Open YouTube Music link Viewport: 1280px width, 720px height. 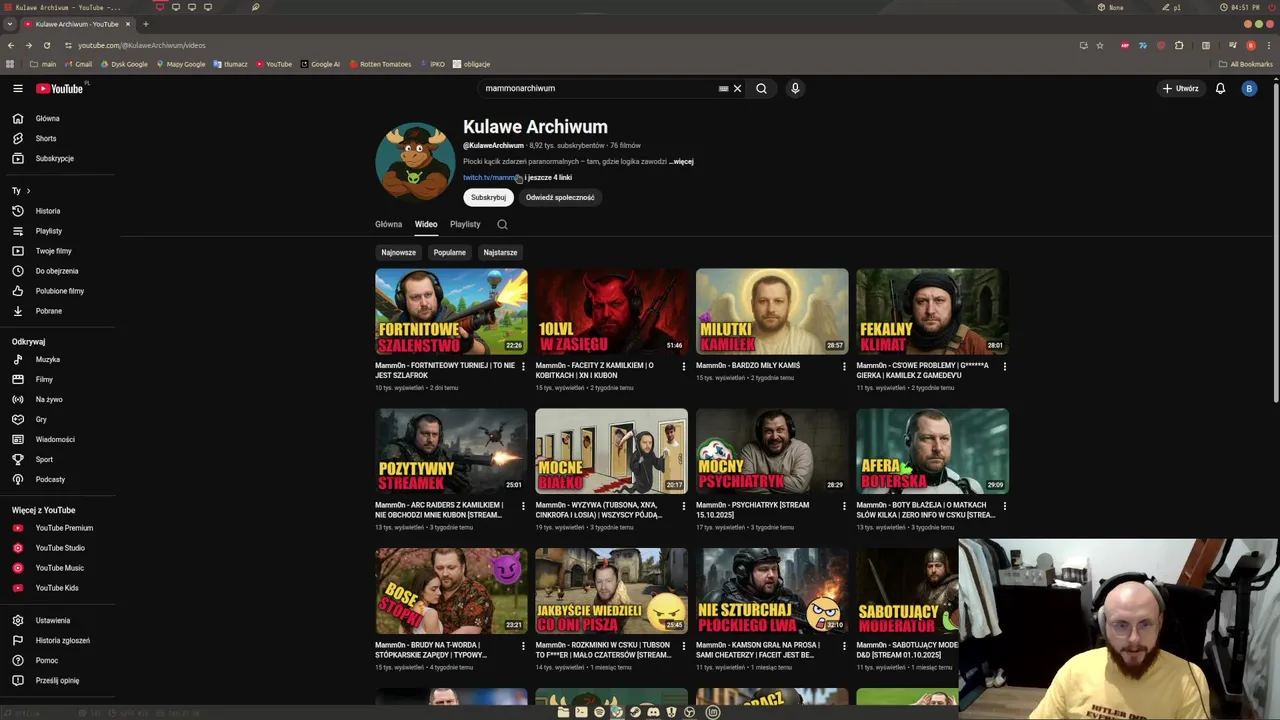pyautogui.click(x=59, y=568)
